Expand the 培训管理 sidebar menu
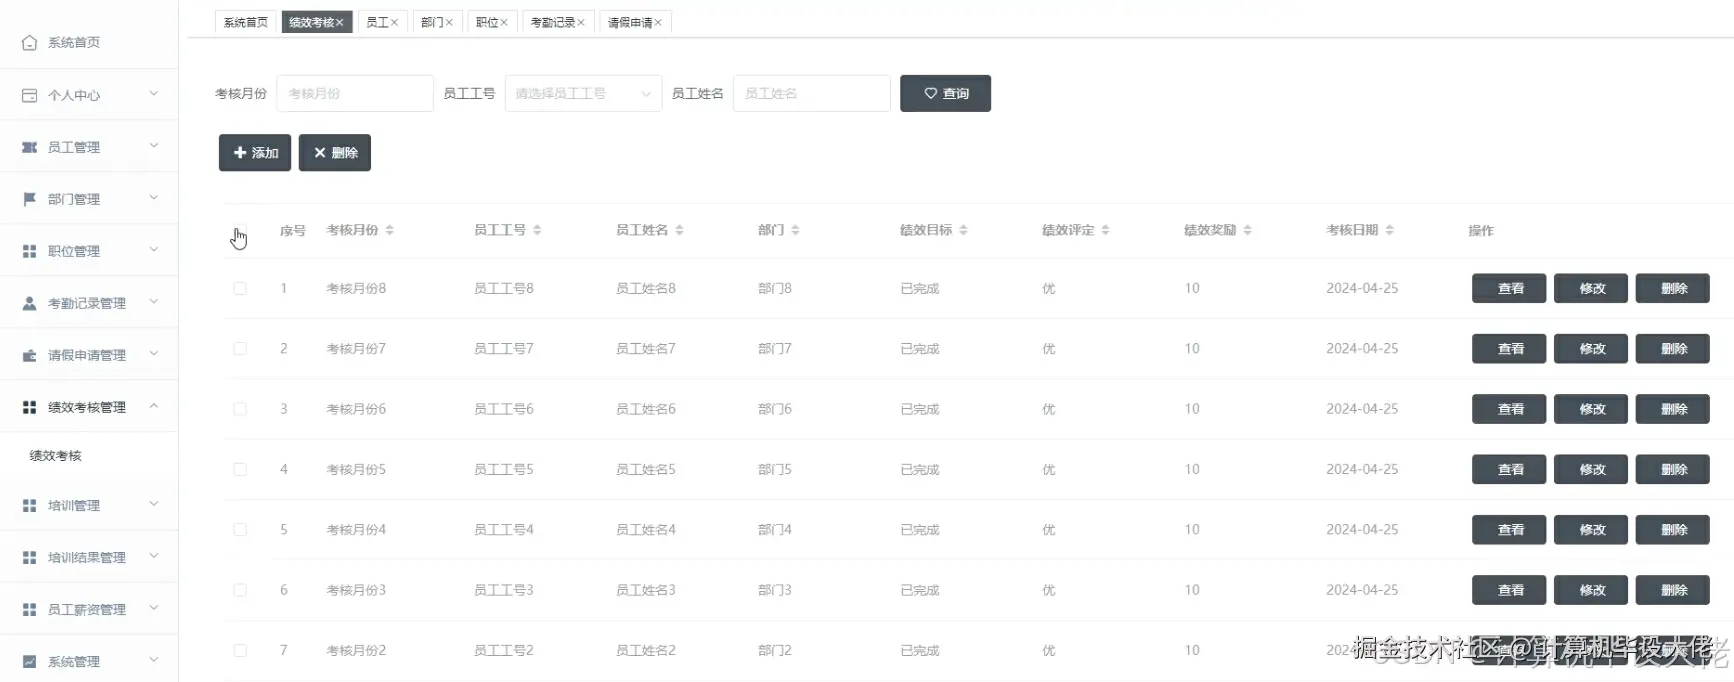 [x=89, y=505]
